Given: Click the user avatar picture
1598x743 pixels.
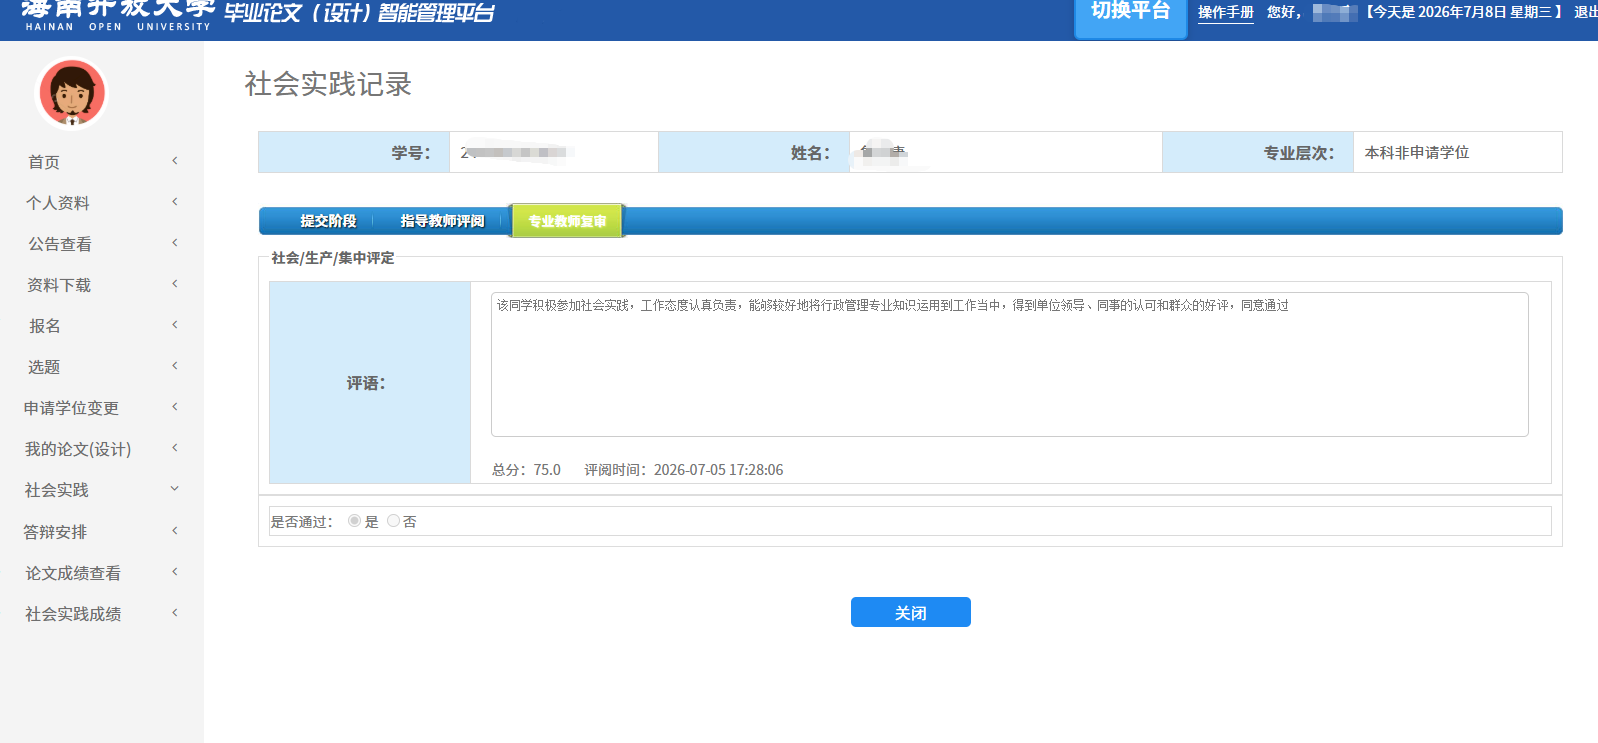Looking at the screenshot, I should (x=72, y=94).
